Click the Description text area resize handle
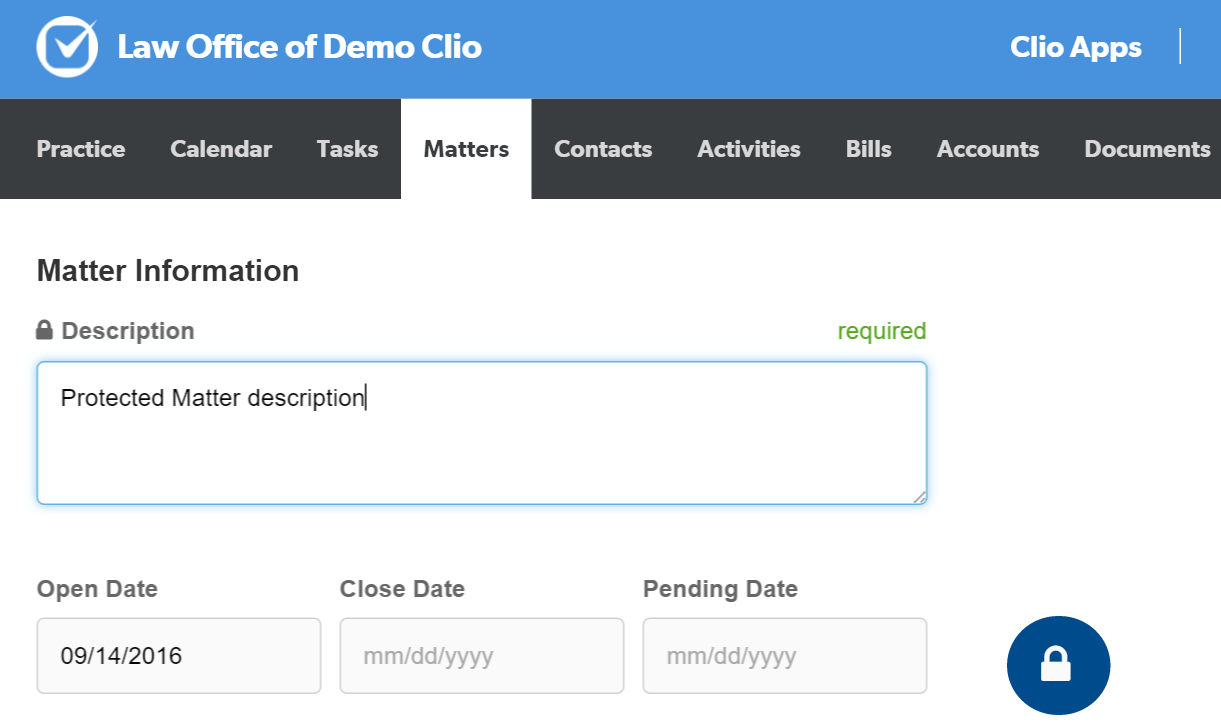Screen dimensions: 1221x723 coord(919,496)
